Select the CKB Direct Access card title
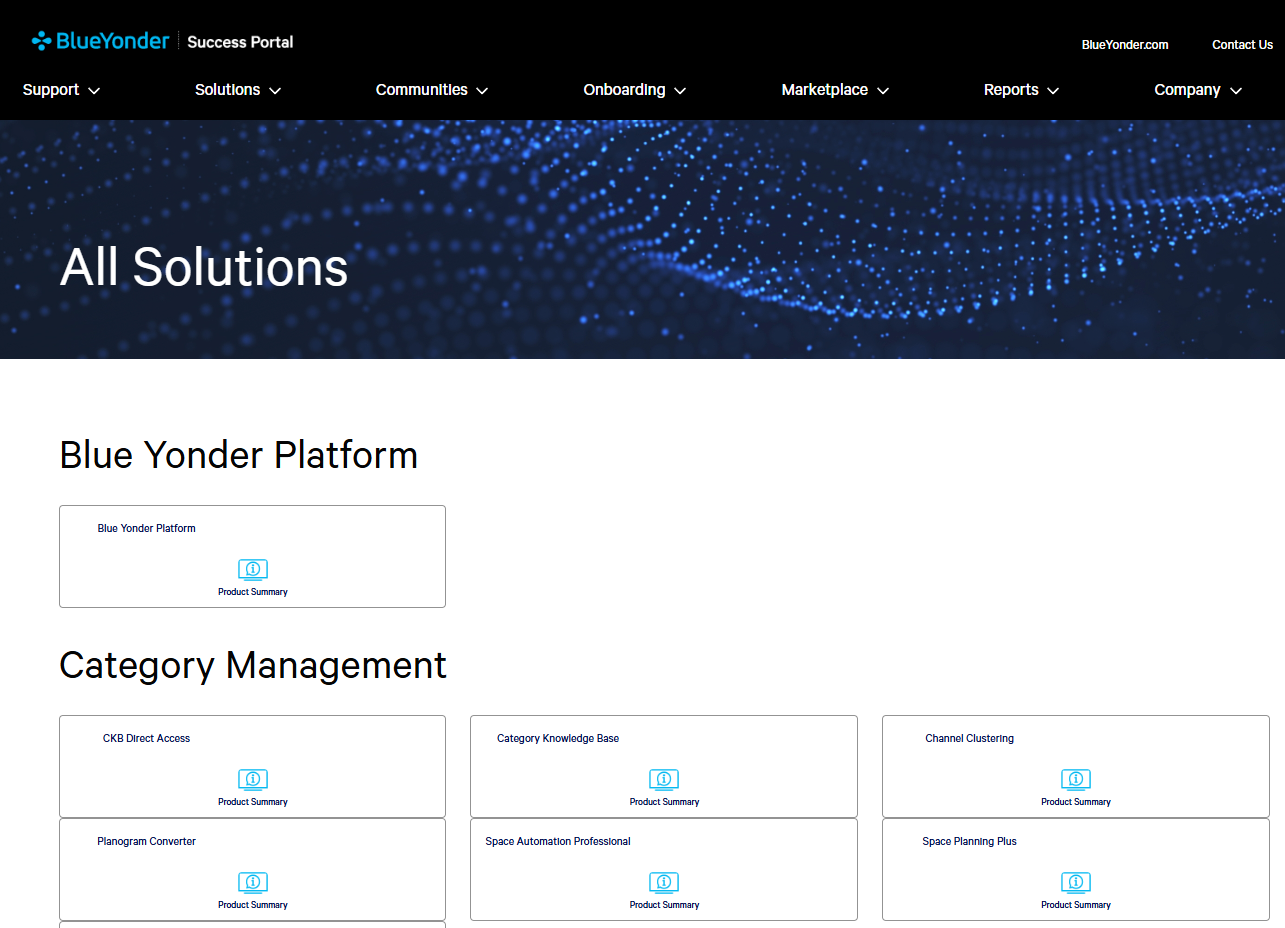 pos(146,738)
